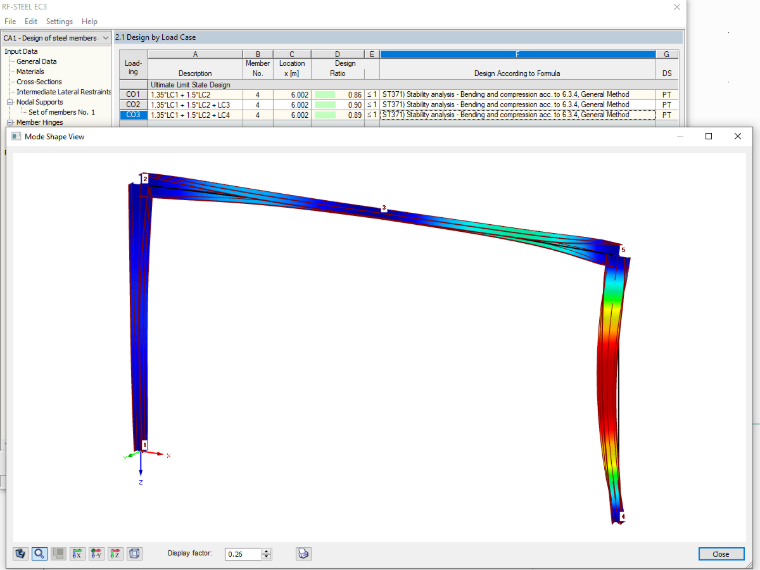Select Intermediate Lateral Restraints tree item
Screen dimensions: 760x570
point(63,92)
